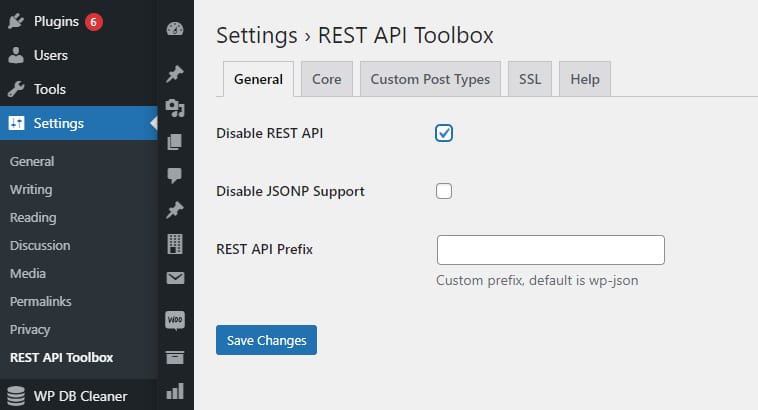Screen dimensions: 758x410
Task: Open the Media settings submenu link
Action: pyautogui.click(x=28, y=274)
